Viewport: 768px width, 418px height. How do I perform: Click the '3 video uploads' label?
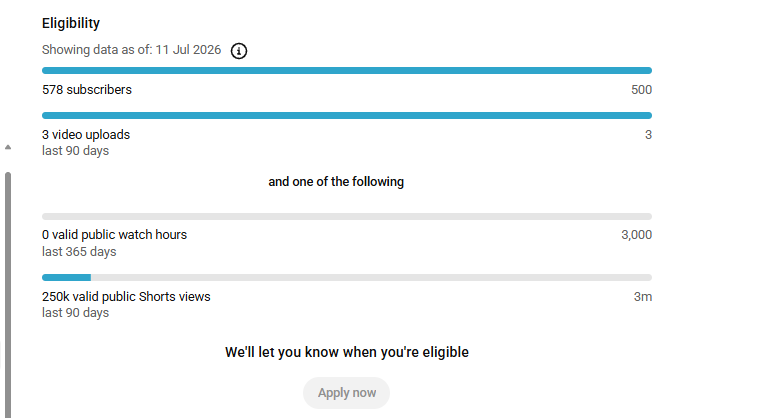click(86, 135)
